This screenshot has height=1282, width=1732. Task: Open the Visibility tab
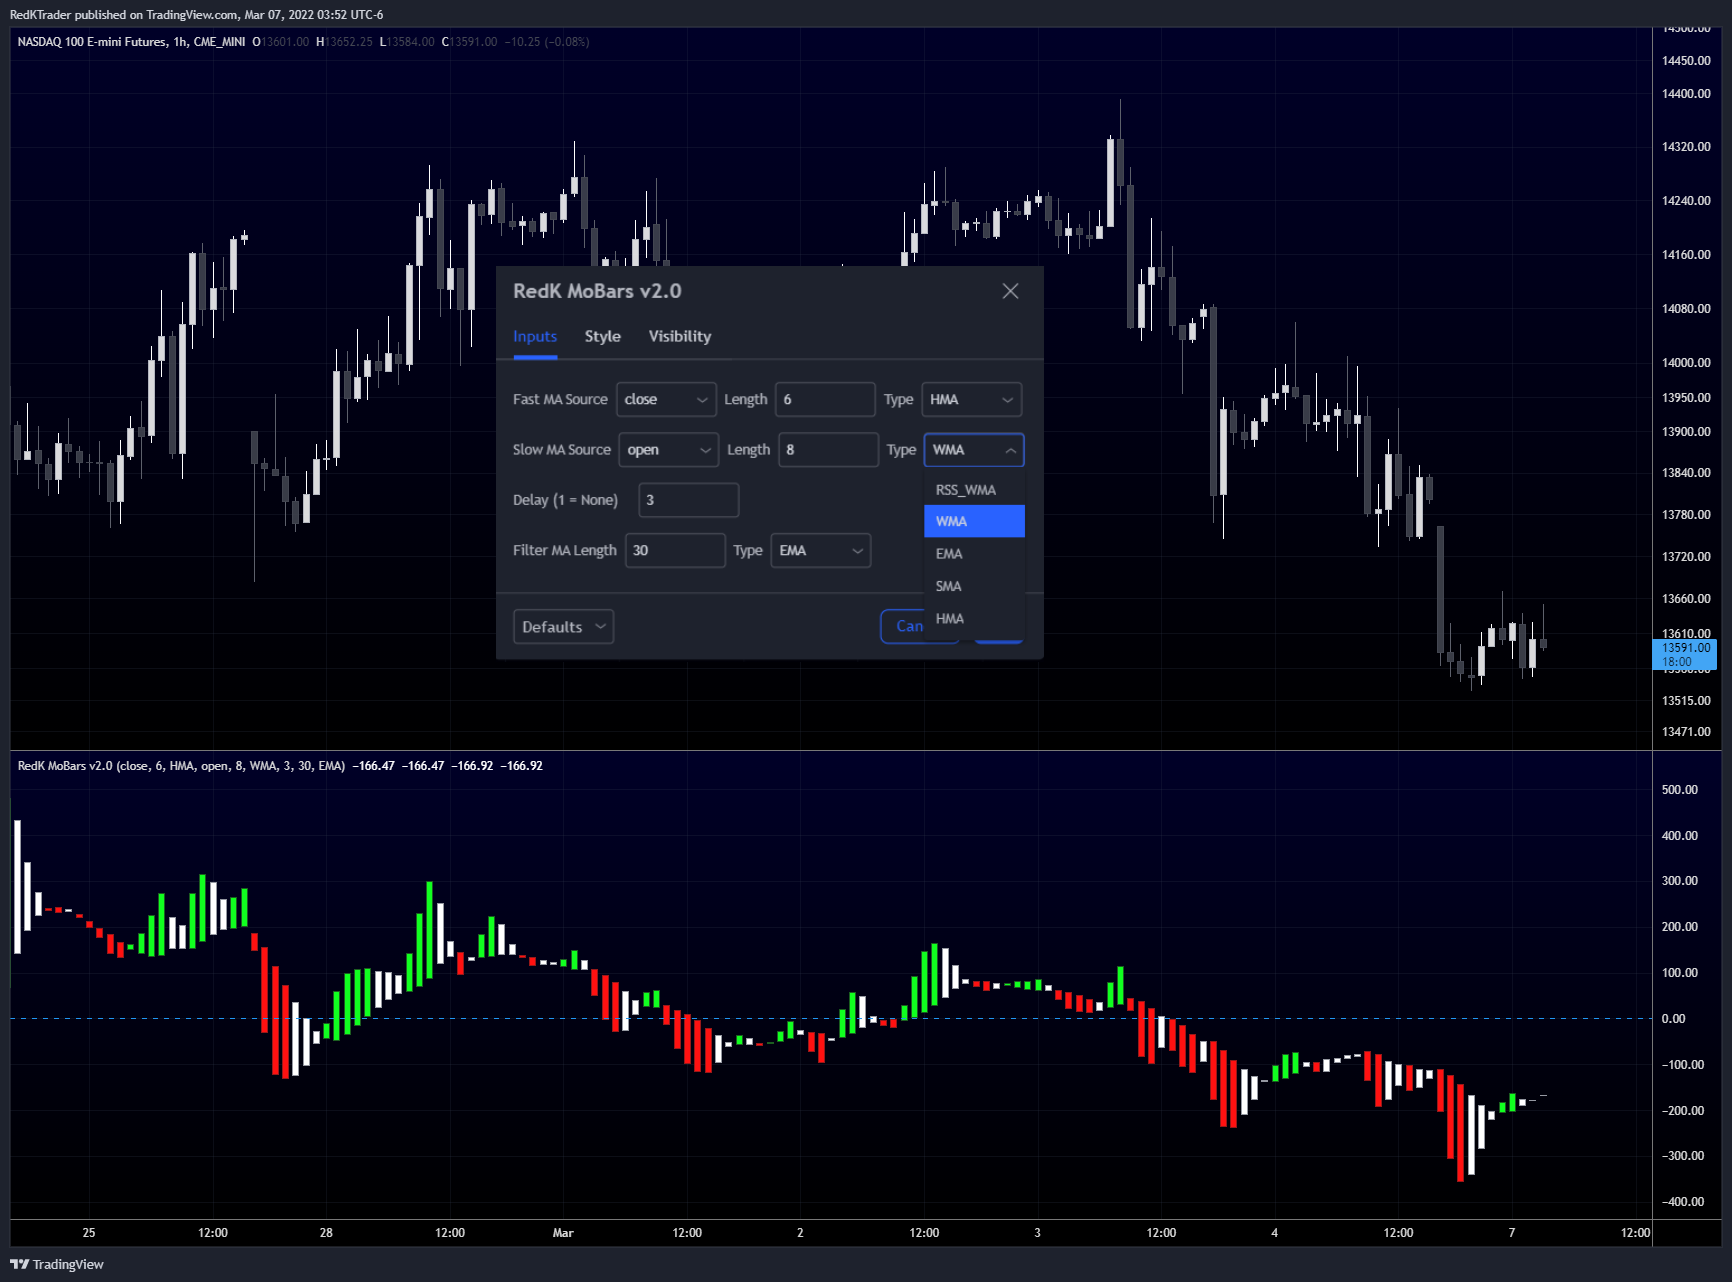[680, 336]
